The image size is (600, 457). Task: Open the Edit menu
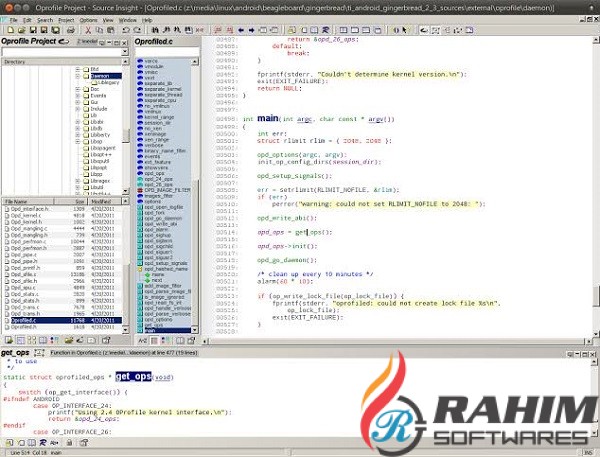click(27, 20)
